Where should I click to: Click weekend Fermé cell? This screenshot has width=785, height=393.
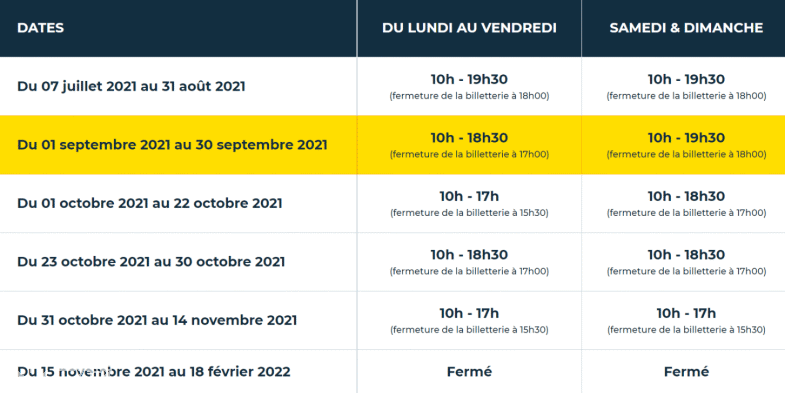click(686, 371)
